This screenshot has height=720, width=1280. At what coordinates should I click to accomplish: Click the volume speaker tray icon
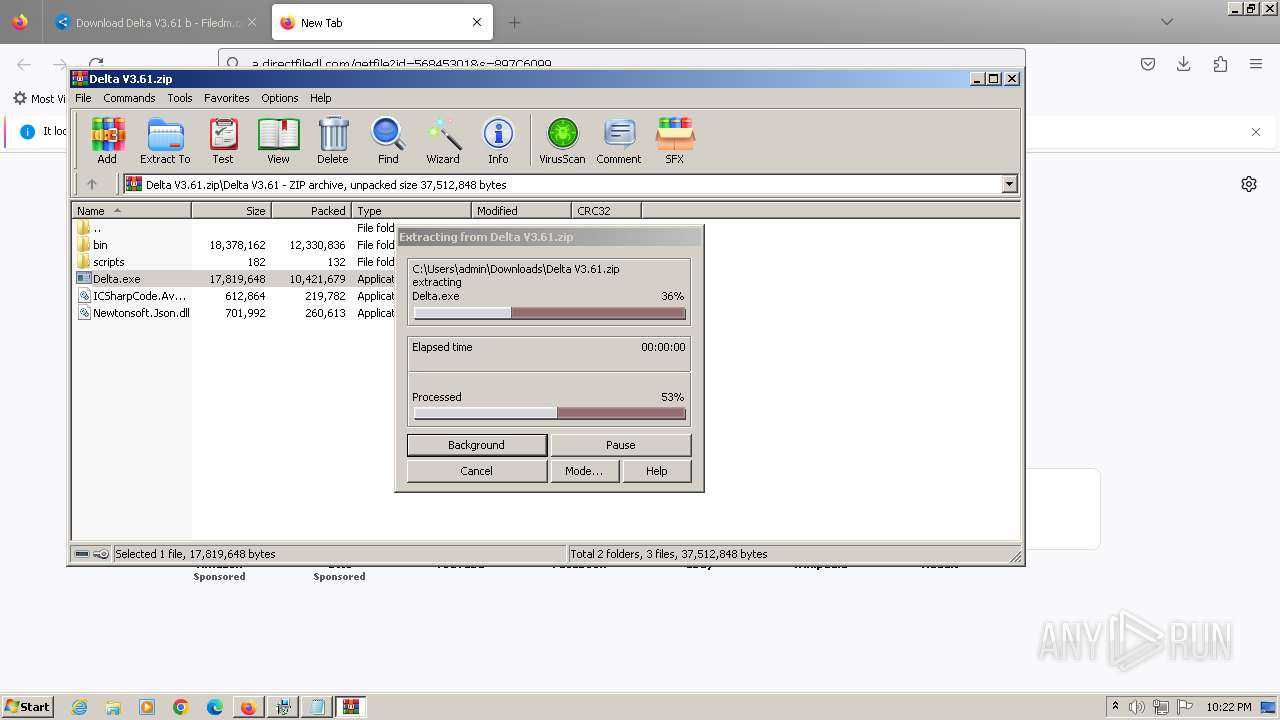coord(1137,707)
